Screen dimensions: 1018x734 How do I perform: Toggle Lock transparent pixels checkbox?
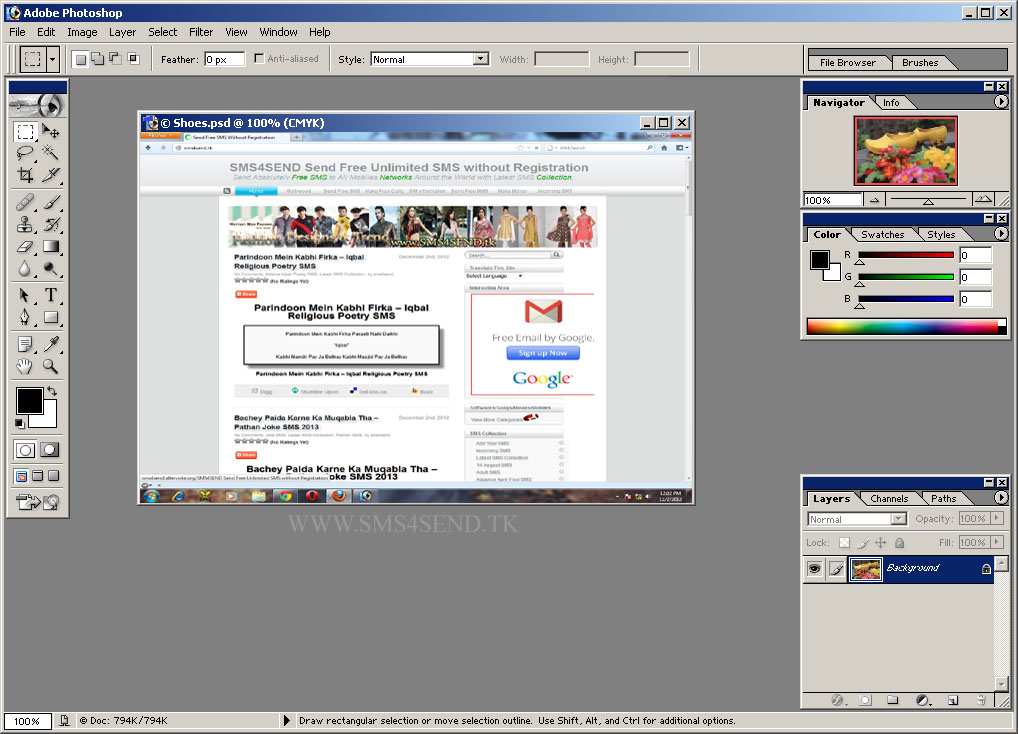click(844, 543)
